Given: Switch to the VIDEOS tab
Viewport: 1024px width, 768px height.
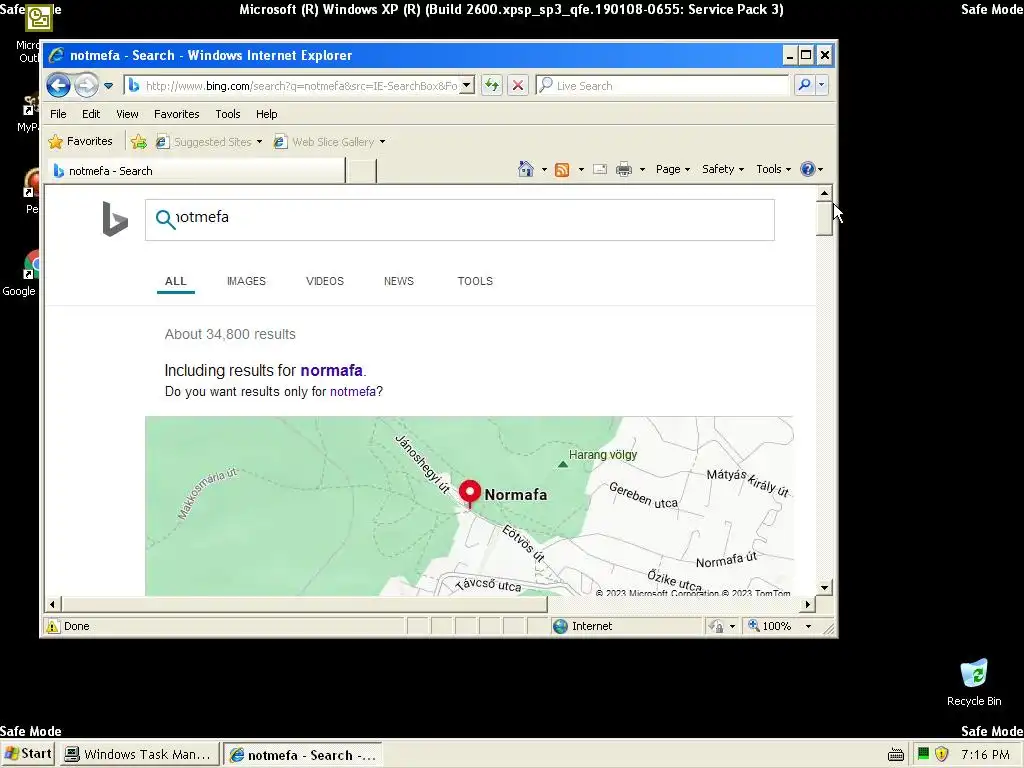Looking at the screenshot, I should click(325, 281).
